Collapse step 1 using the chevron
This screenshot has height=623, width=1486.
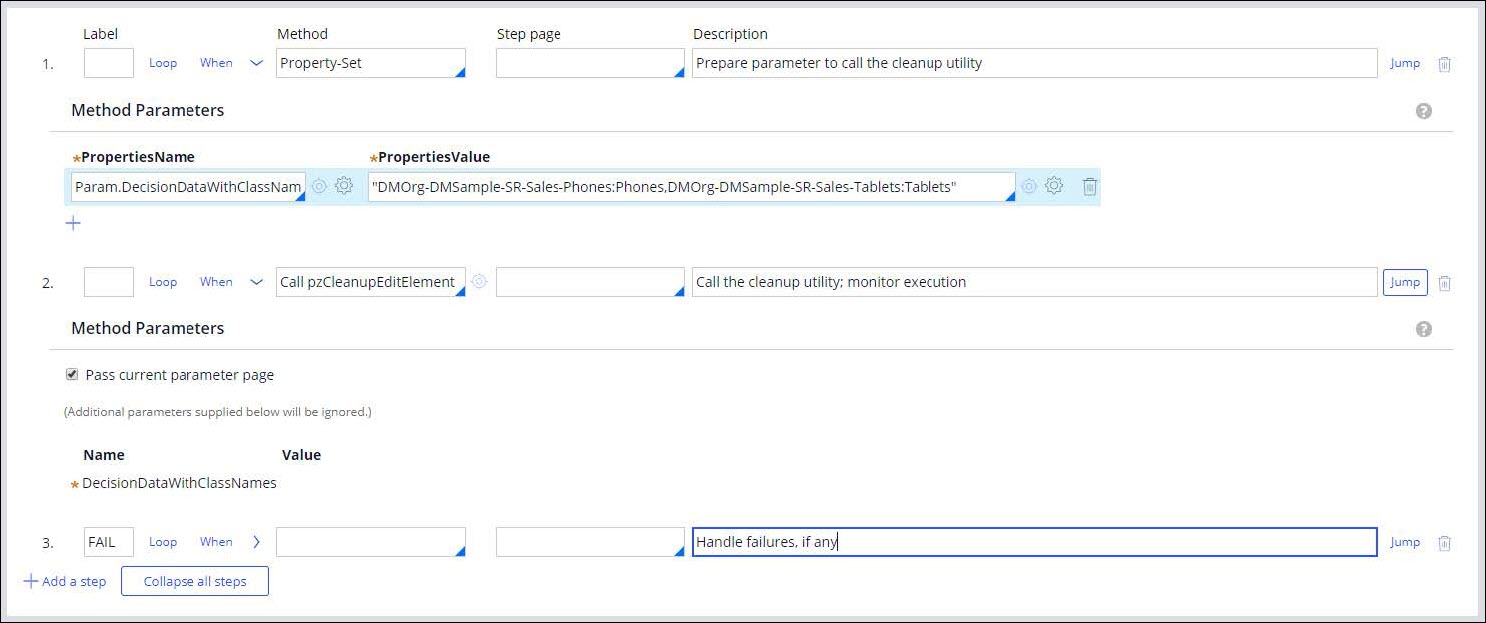pos(256,63)
